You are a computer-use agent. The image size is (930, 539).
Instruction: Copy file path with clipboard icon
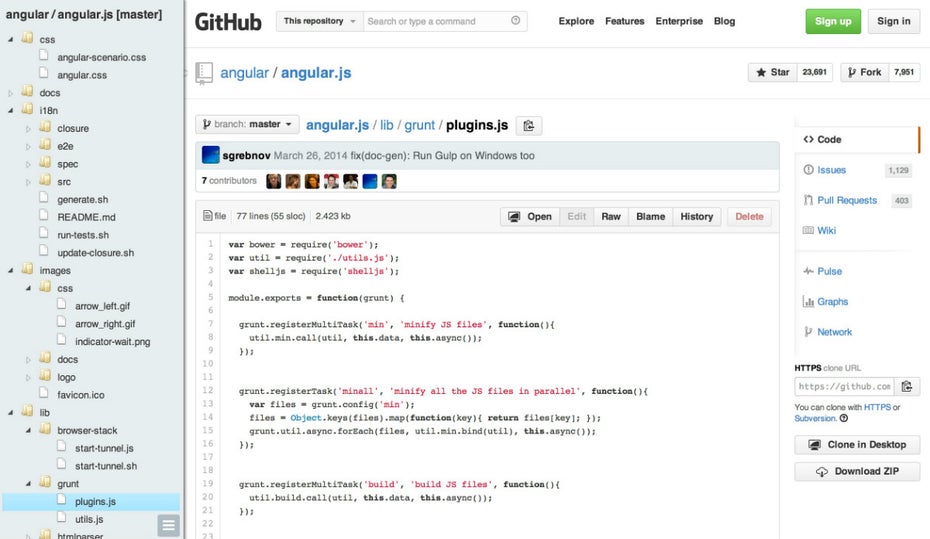[528, 126]
